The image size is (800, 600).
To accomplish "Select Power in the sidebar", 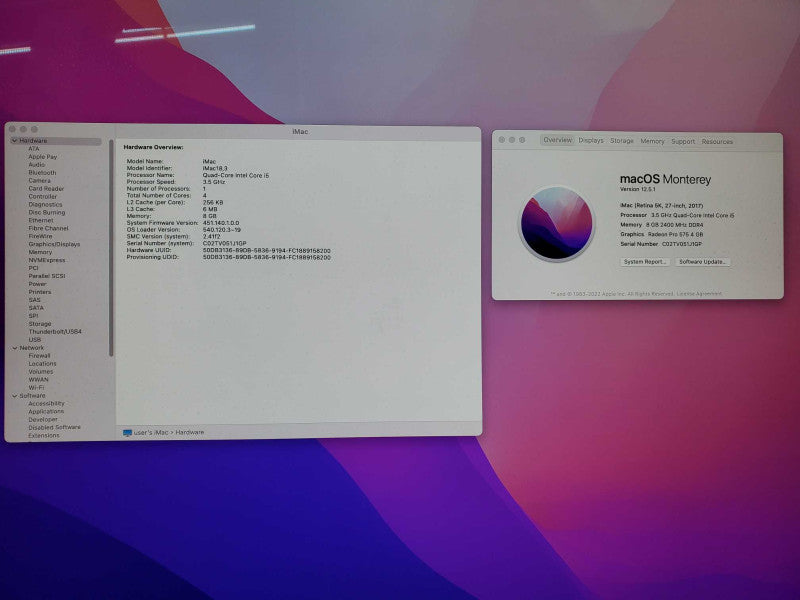I will click(x=37, y=284).
